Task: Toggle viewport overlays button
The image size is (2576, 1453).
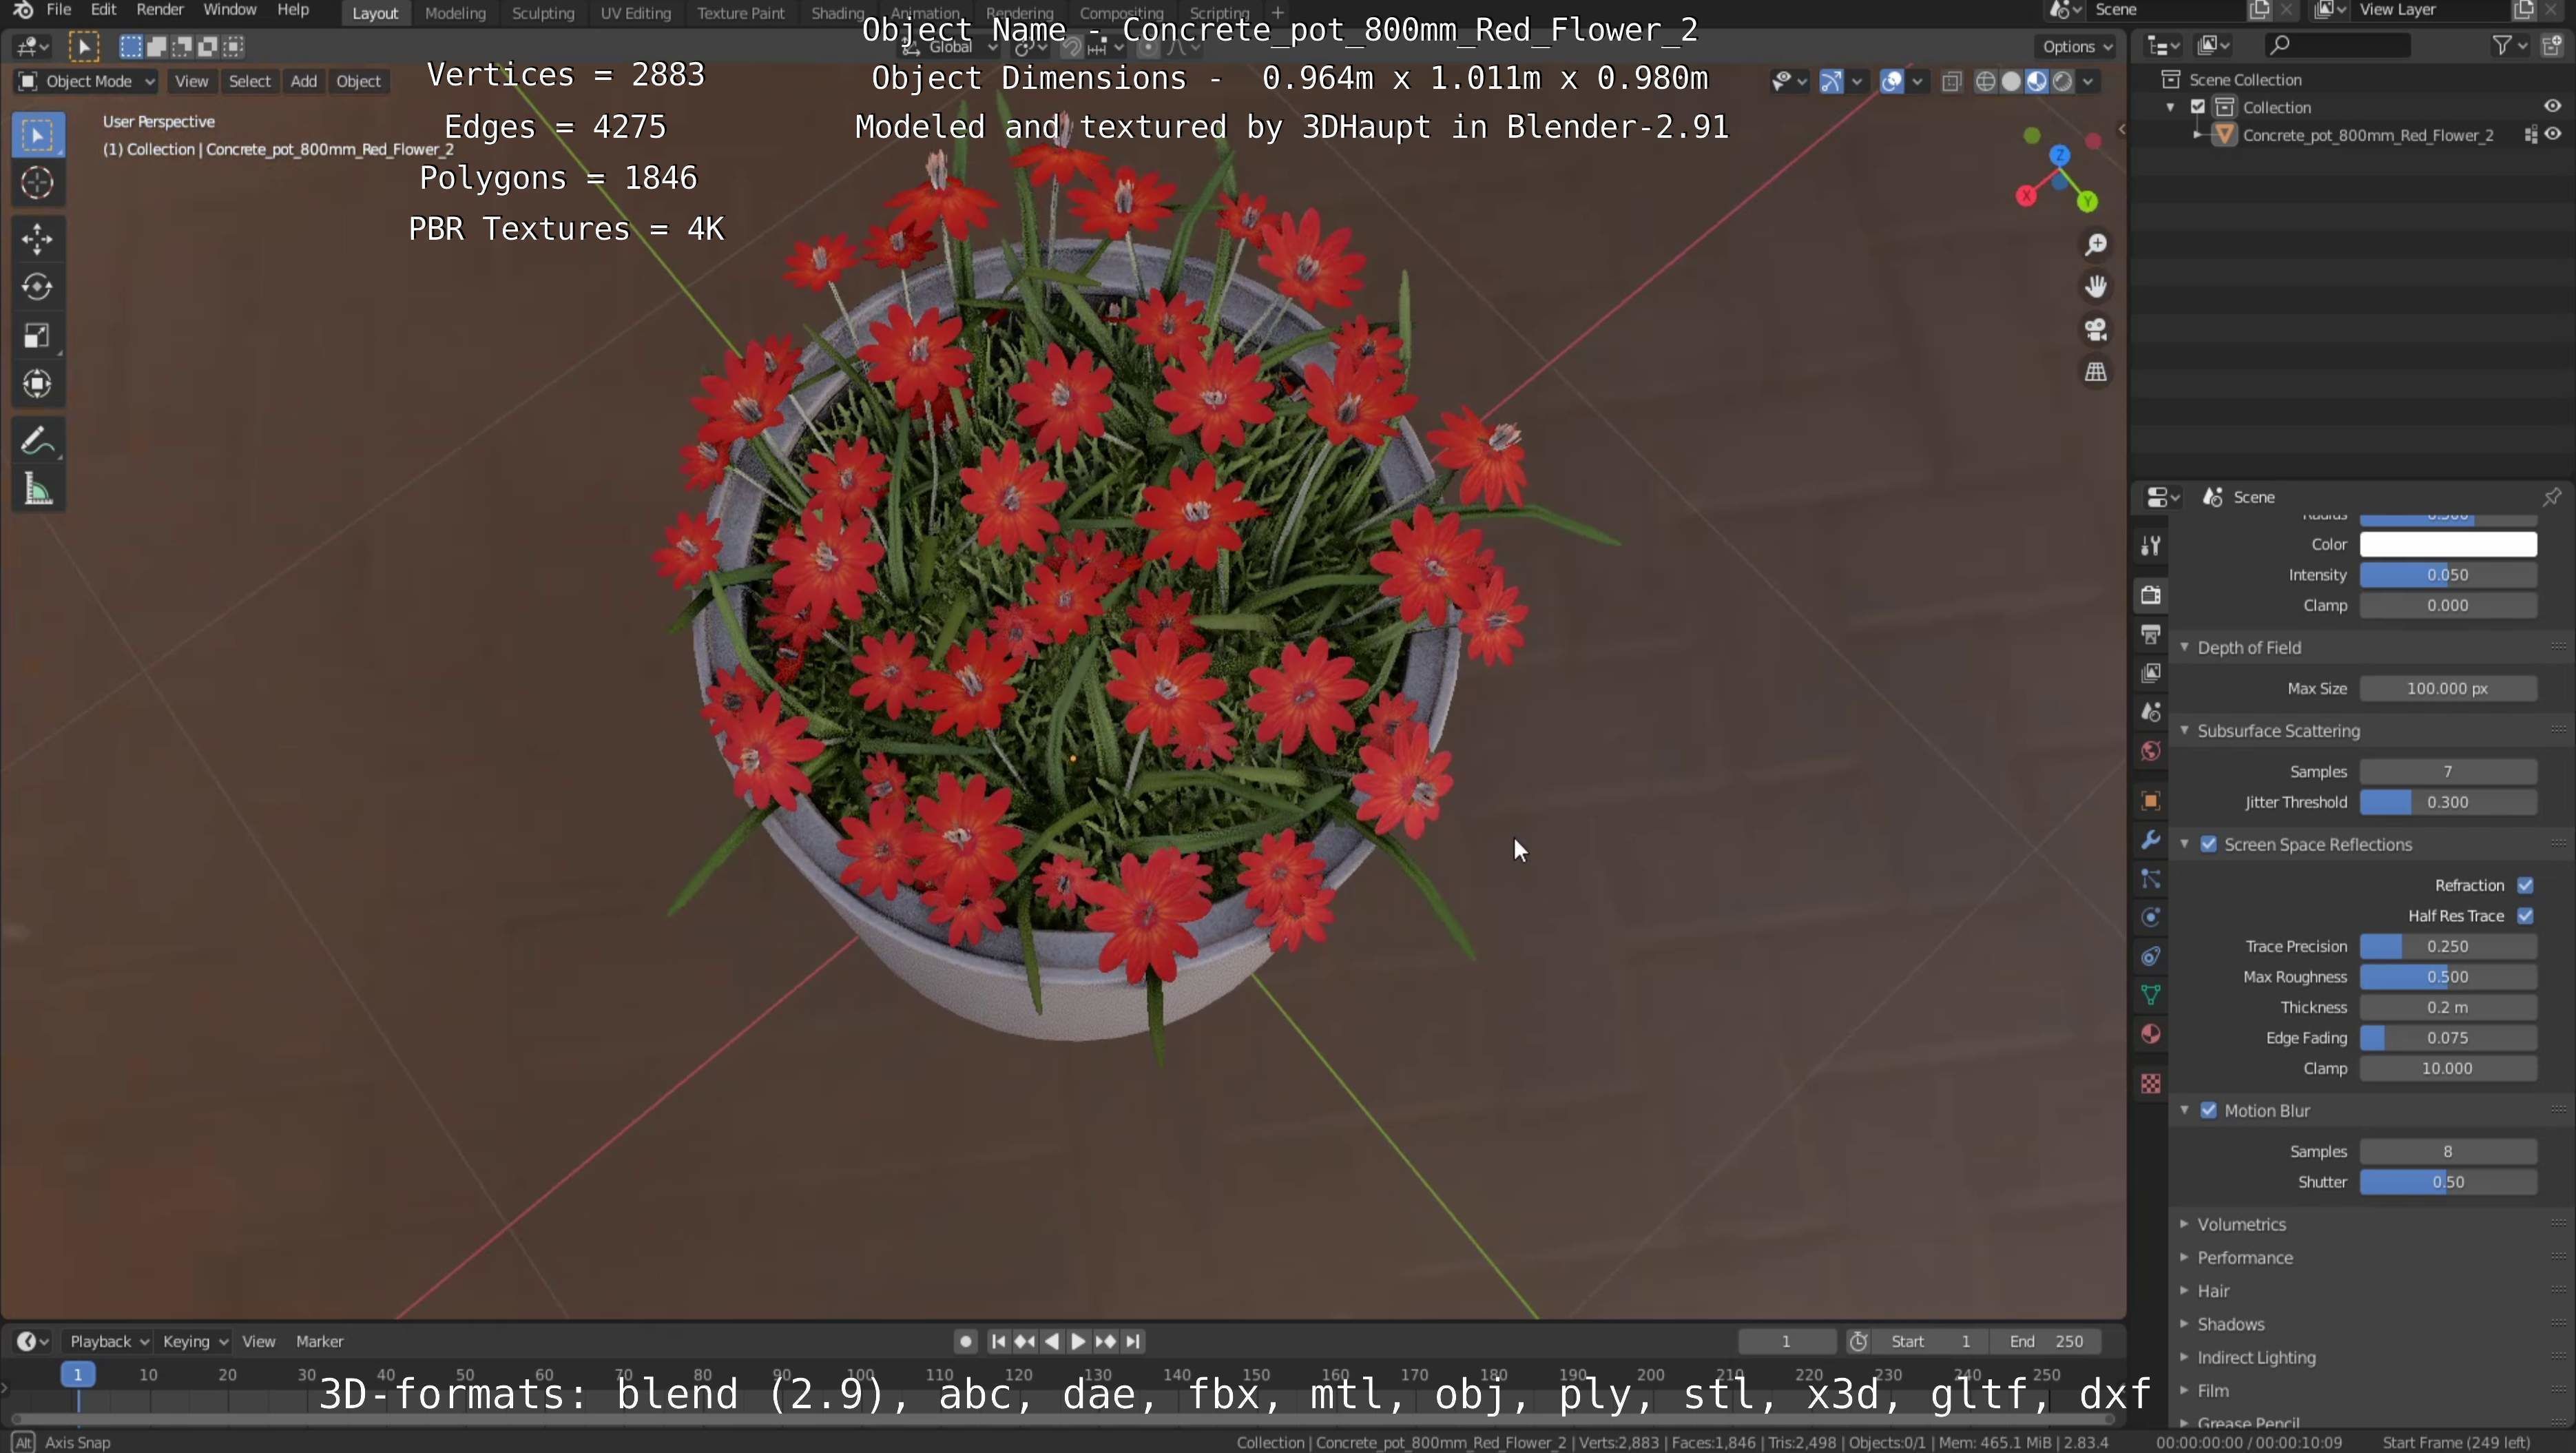Action: point(1891,82)
